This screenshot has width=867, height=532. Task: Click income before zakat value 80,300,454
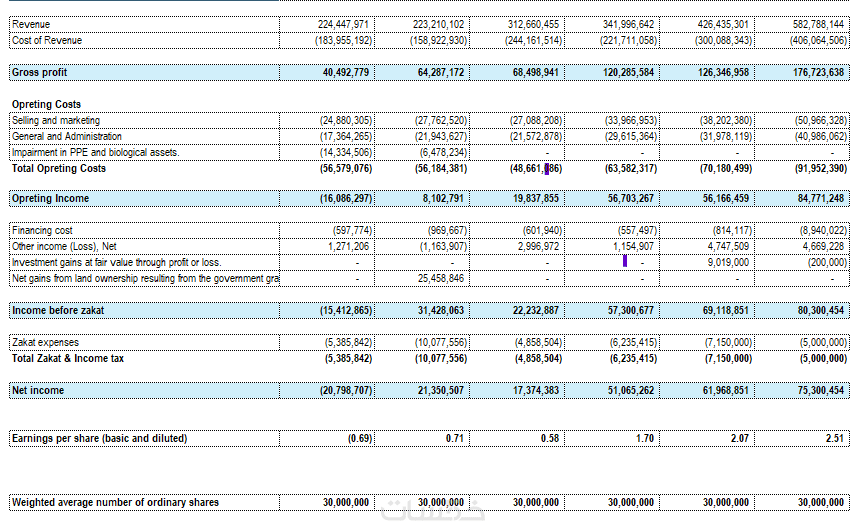click(821, 311)
